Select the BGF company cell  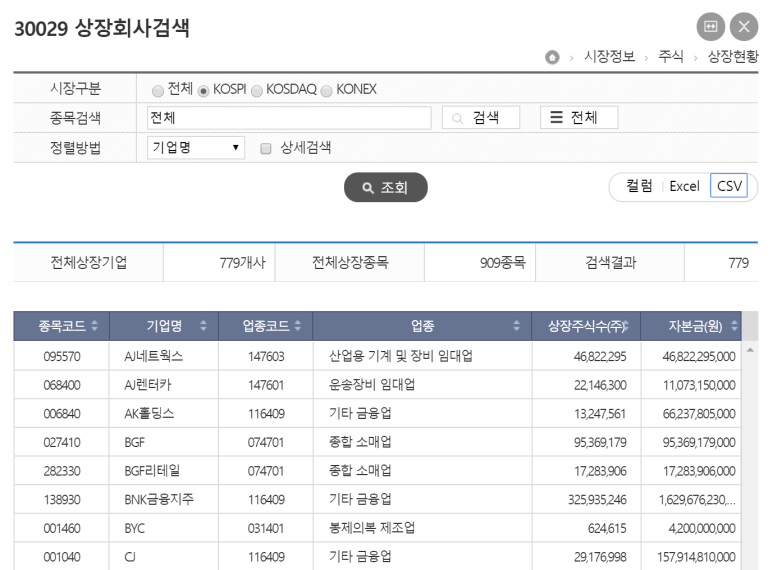click(x=135, y=442)
